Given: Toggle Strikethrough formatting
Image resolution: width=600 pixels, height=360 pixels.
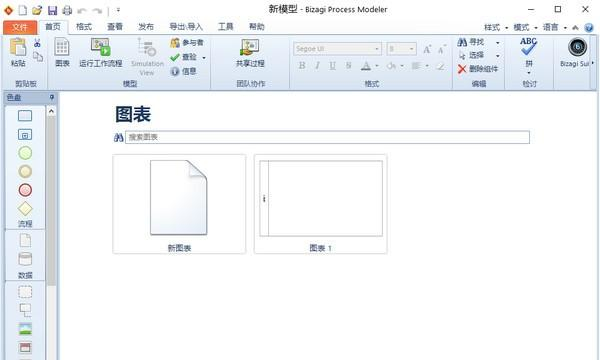Looking at the screenshot, I should point(348,66).
